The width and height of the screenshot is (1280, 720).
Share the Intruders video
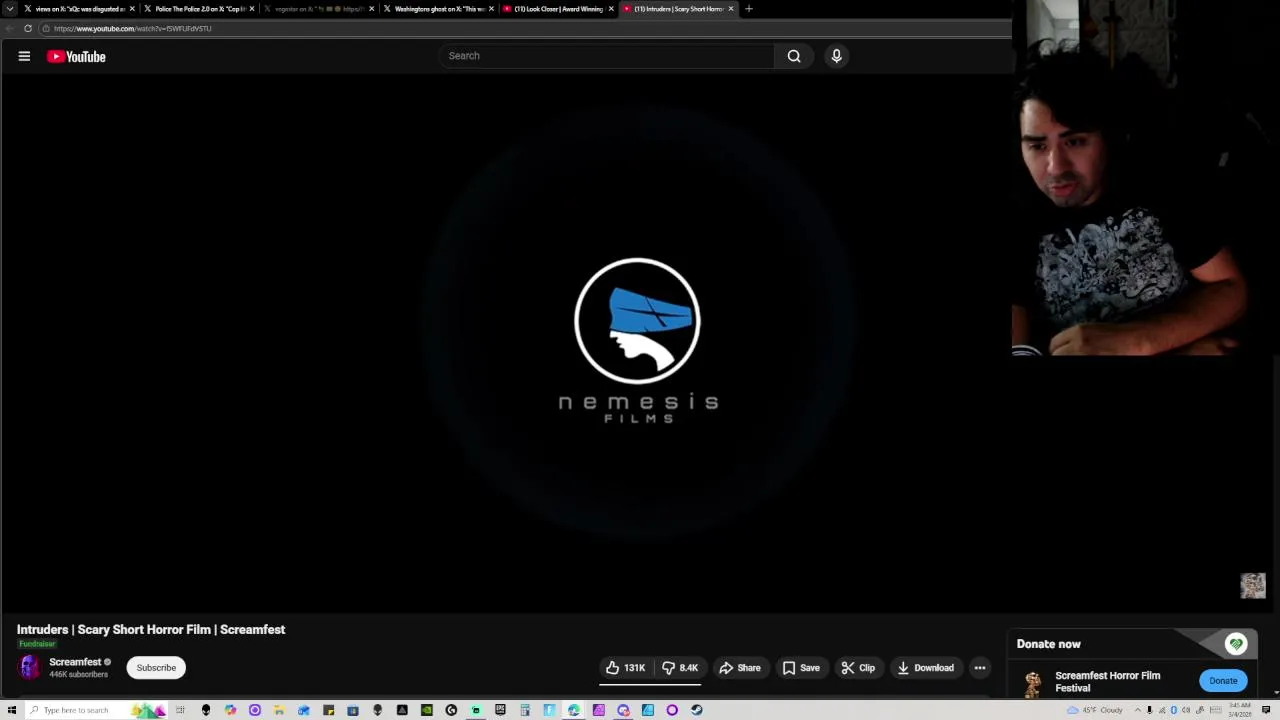740,668
